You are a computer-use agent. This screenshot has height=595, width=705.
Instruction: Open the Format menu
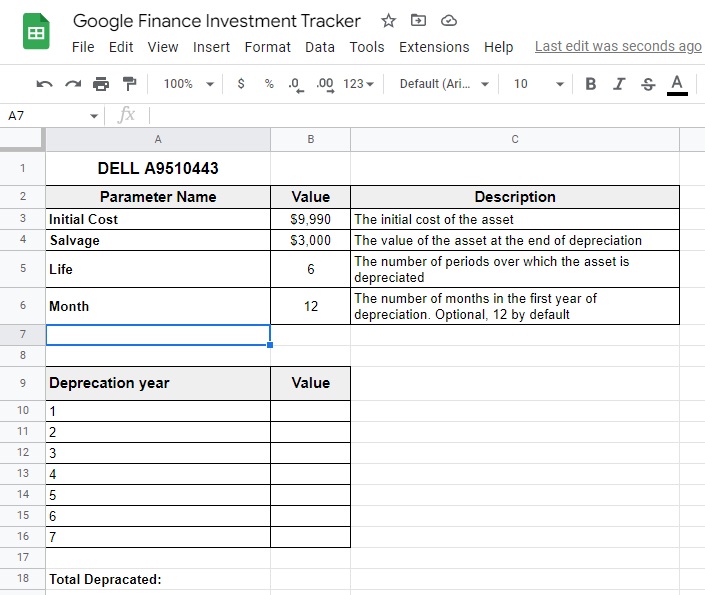point(268,47)
